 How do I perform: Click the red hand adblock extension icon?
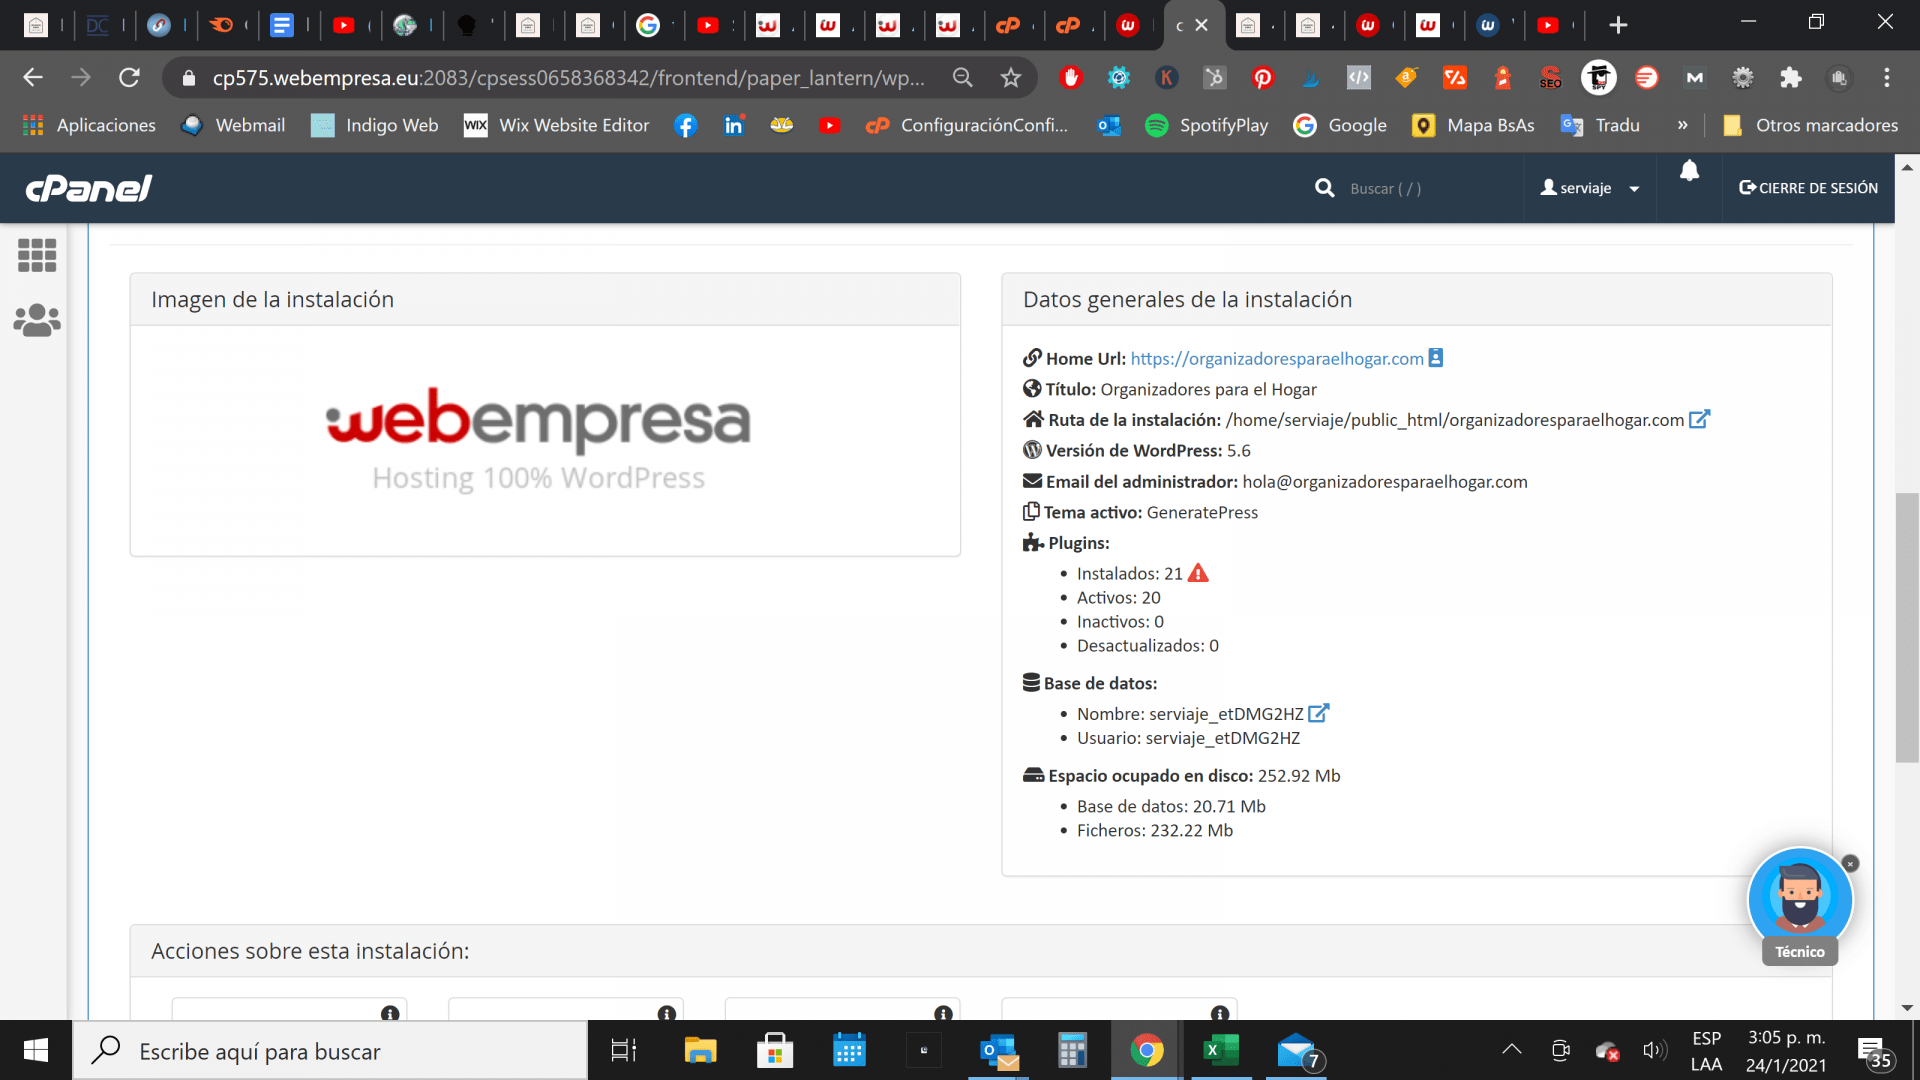(1071, 77)
